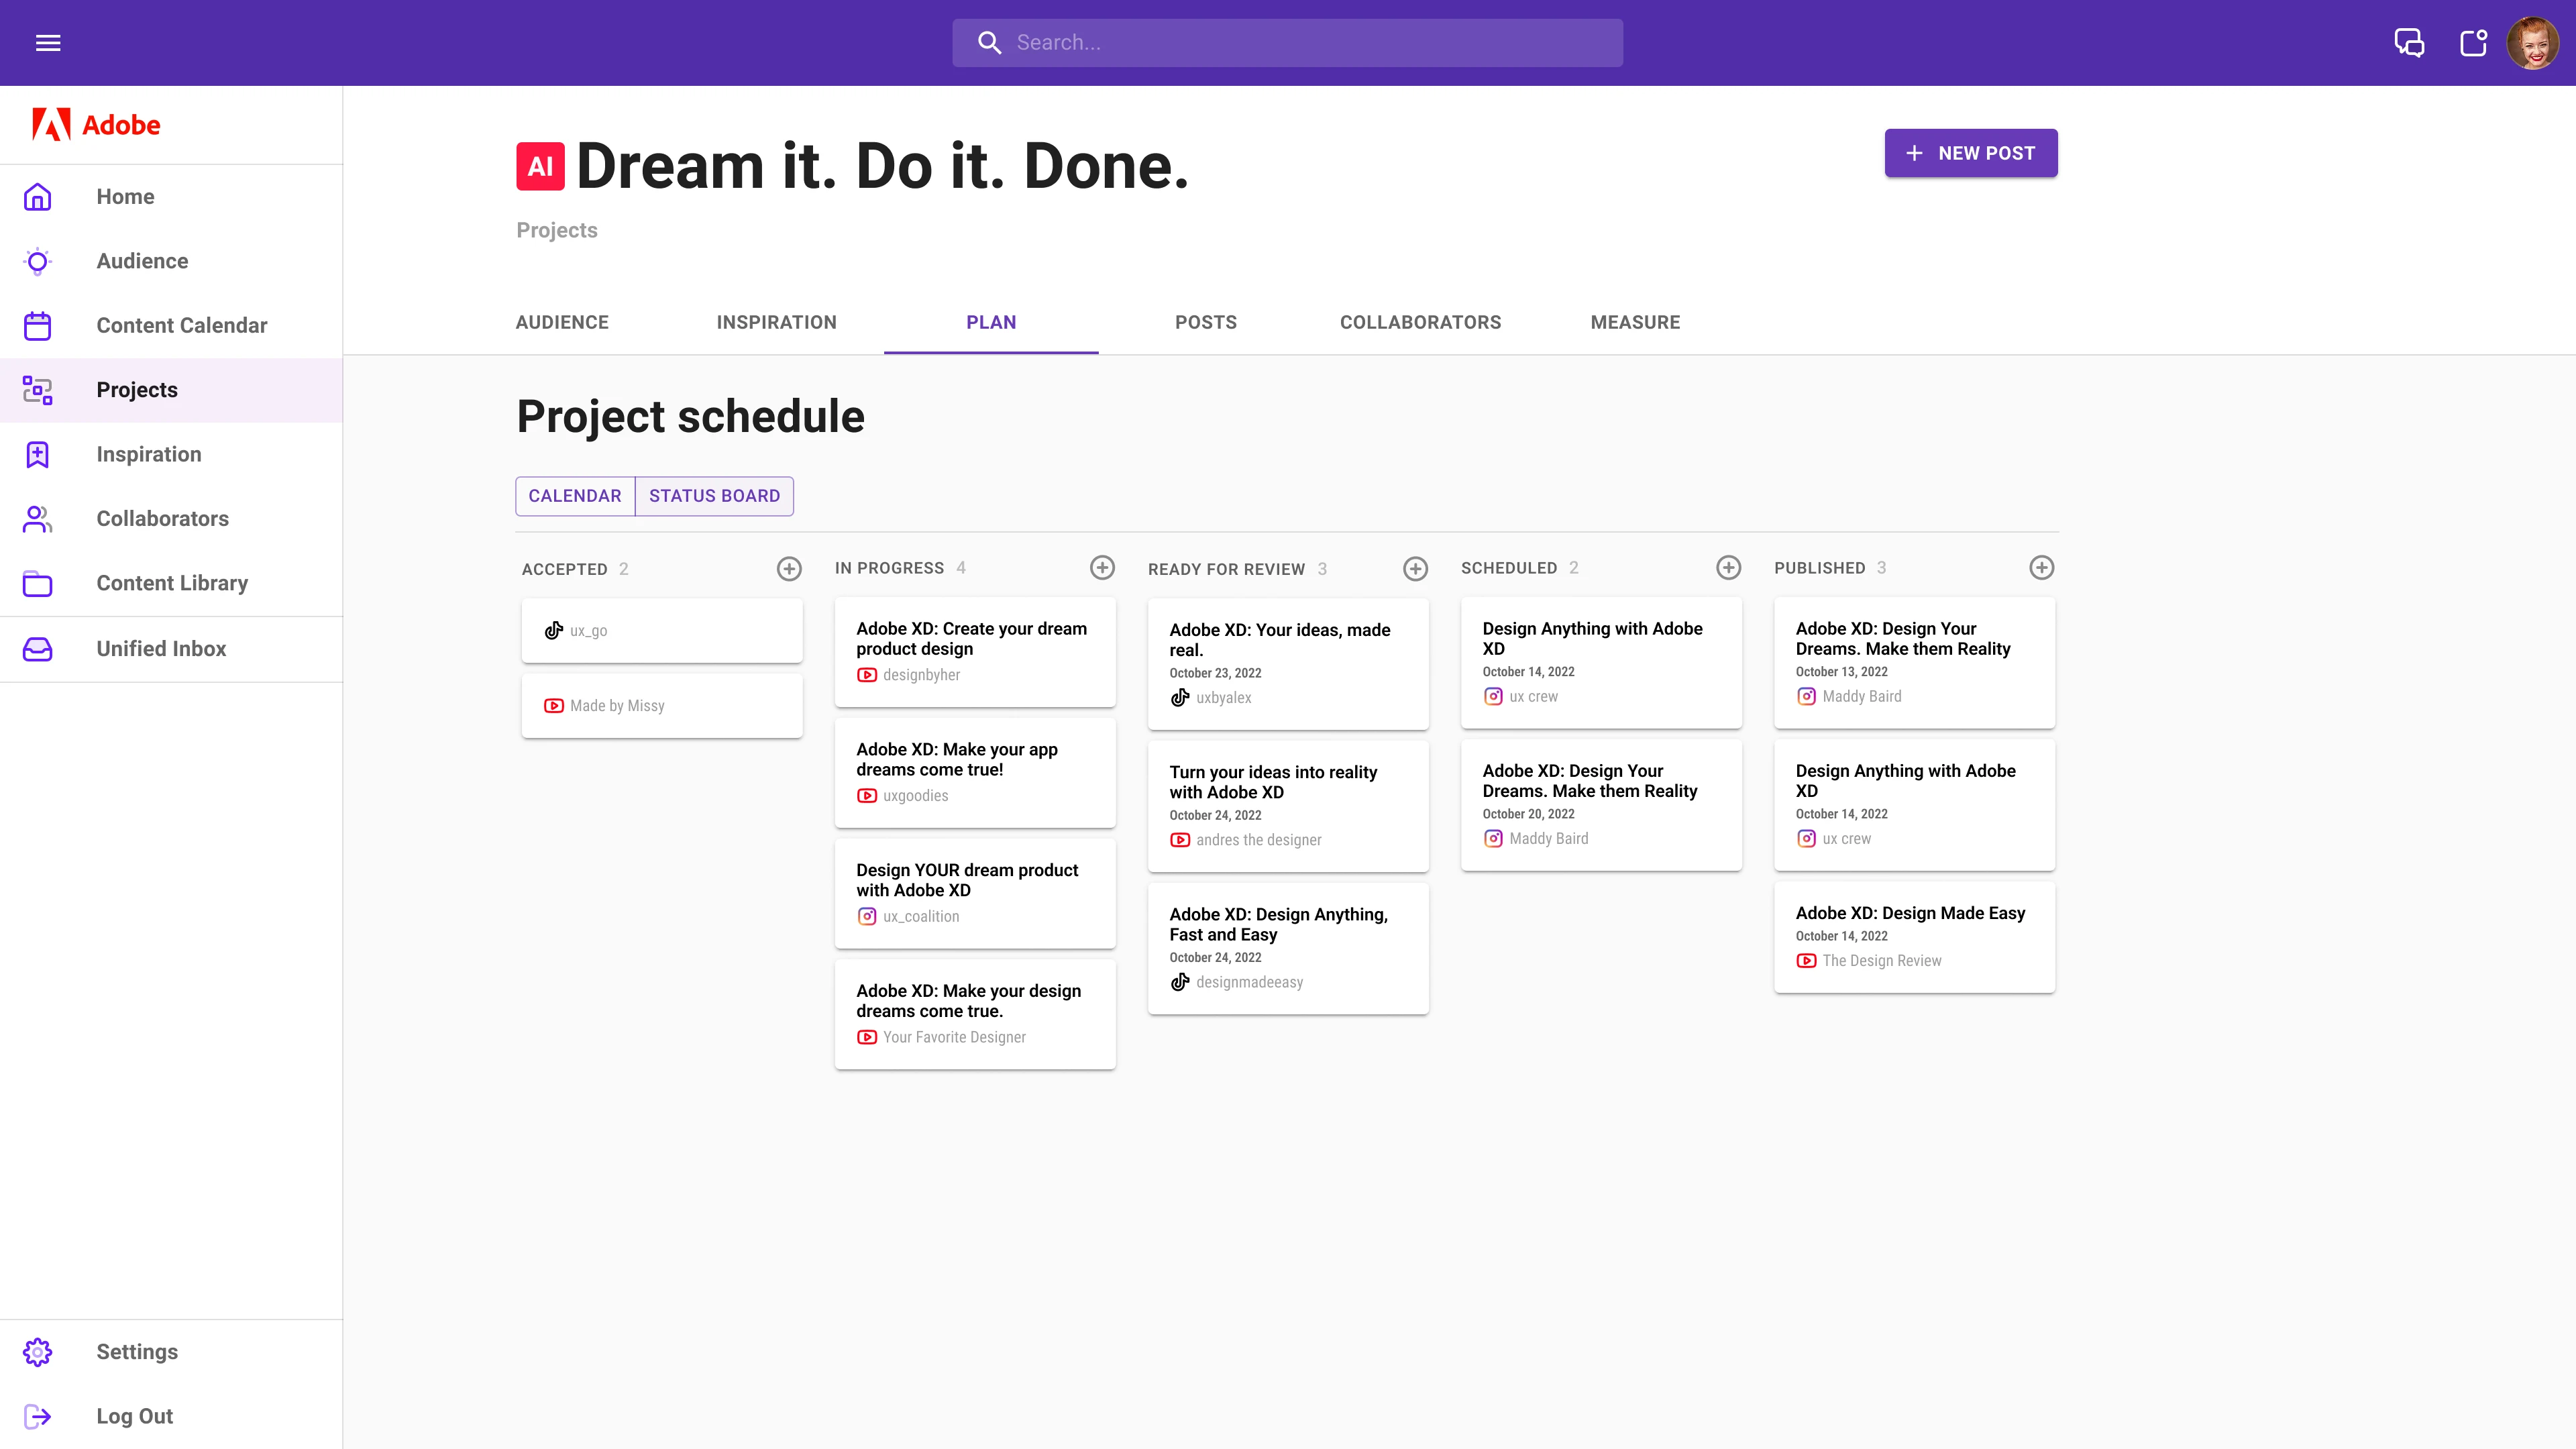The width and height of the screenshot is (2576, 1449).
Task: Open 'Adobe XD: Create your dream product design' card
Action: tap(975, 652)
